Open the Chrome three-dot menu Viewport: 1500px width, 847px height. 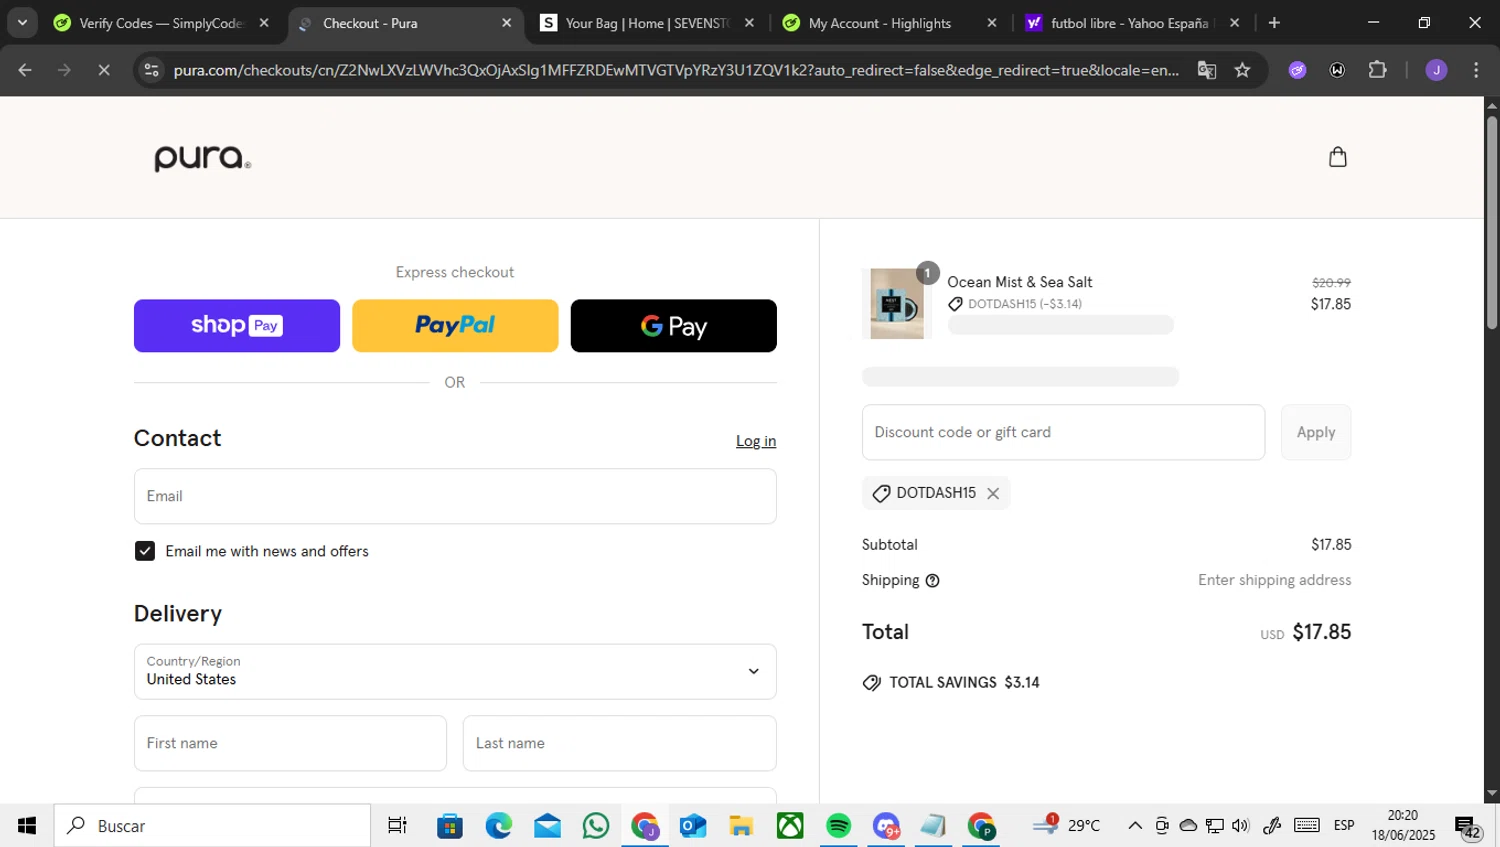point(1476,70)
